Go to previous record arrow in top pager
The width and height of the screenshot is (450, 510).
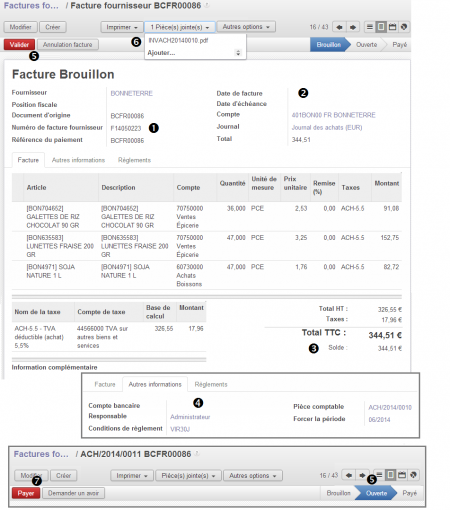click(x=339, y=27)
